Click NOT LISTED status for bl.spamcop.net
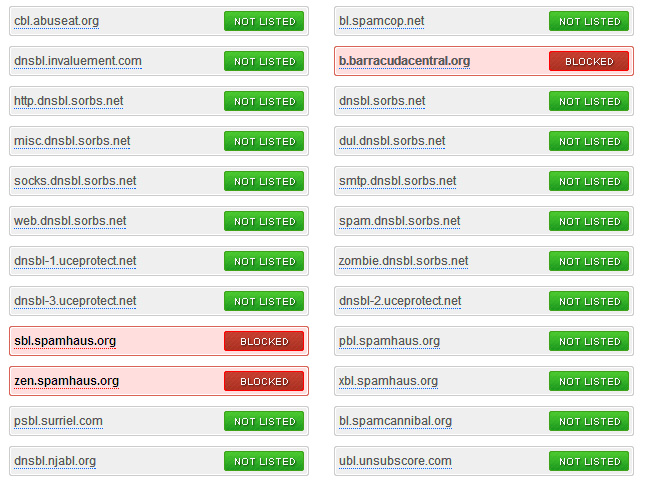 coord(589,21)
